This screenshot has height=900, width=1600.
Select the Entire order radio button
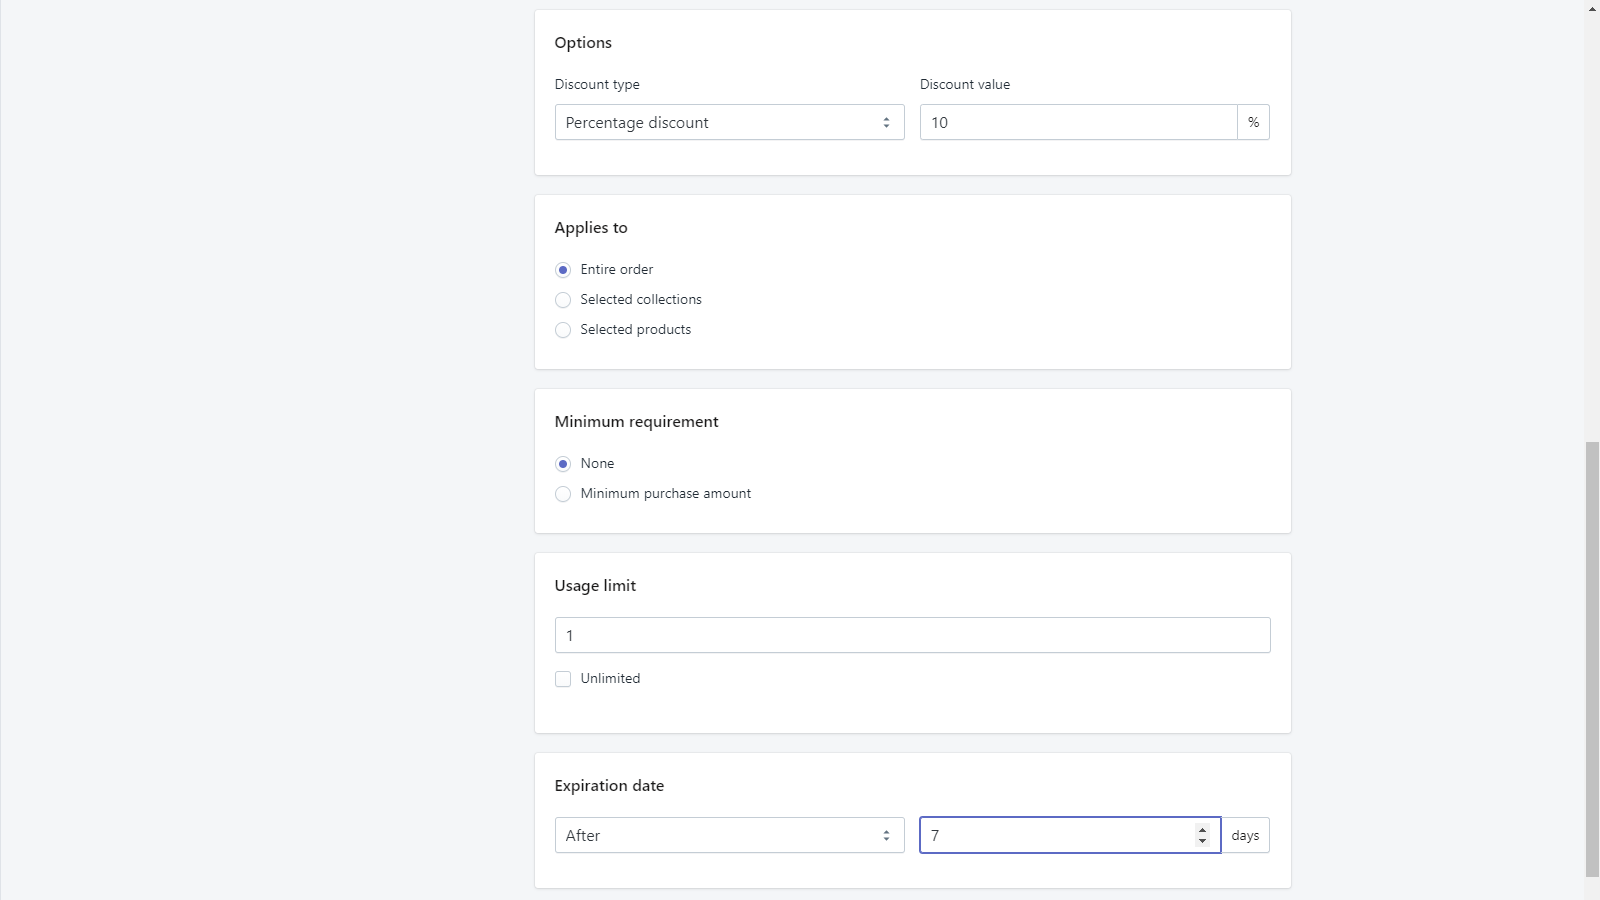(563, 270)
